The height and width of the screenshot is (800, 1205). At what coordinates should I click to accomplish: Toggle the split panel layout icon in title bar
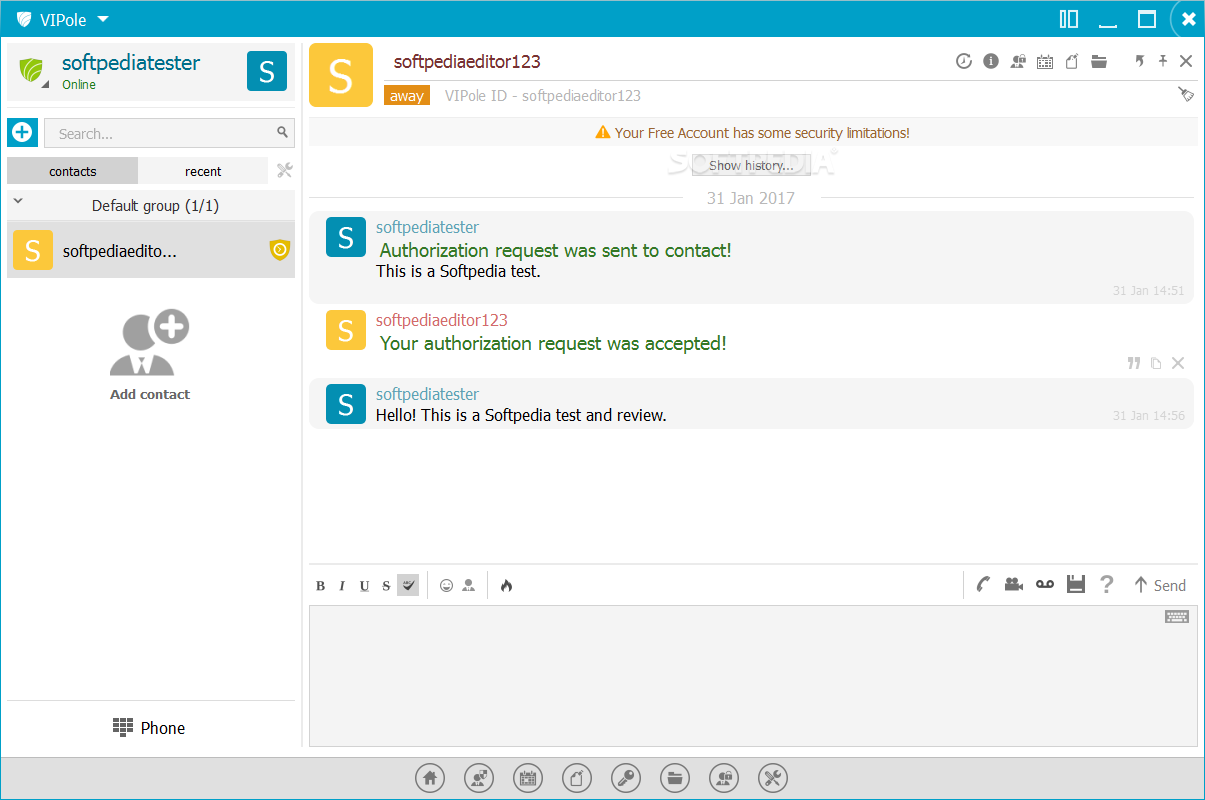click(1069, 19)
